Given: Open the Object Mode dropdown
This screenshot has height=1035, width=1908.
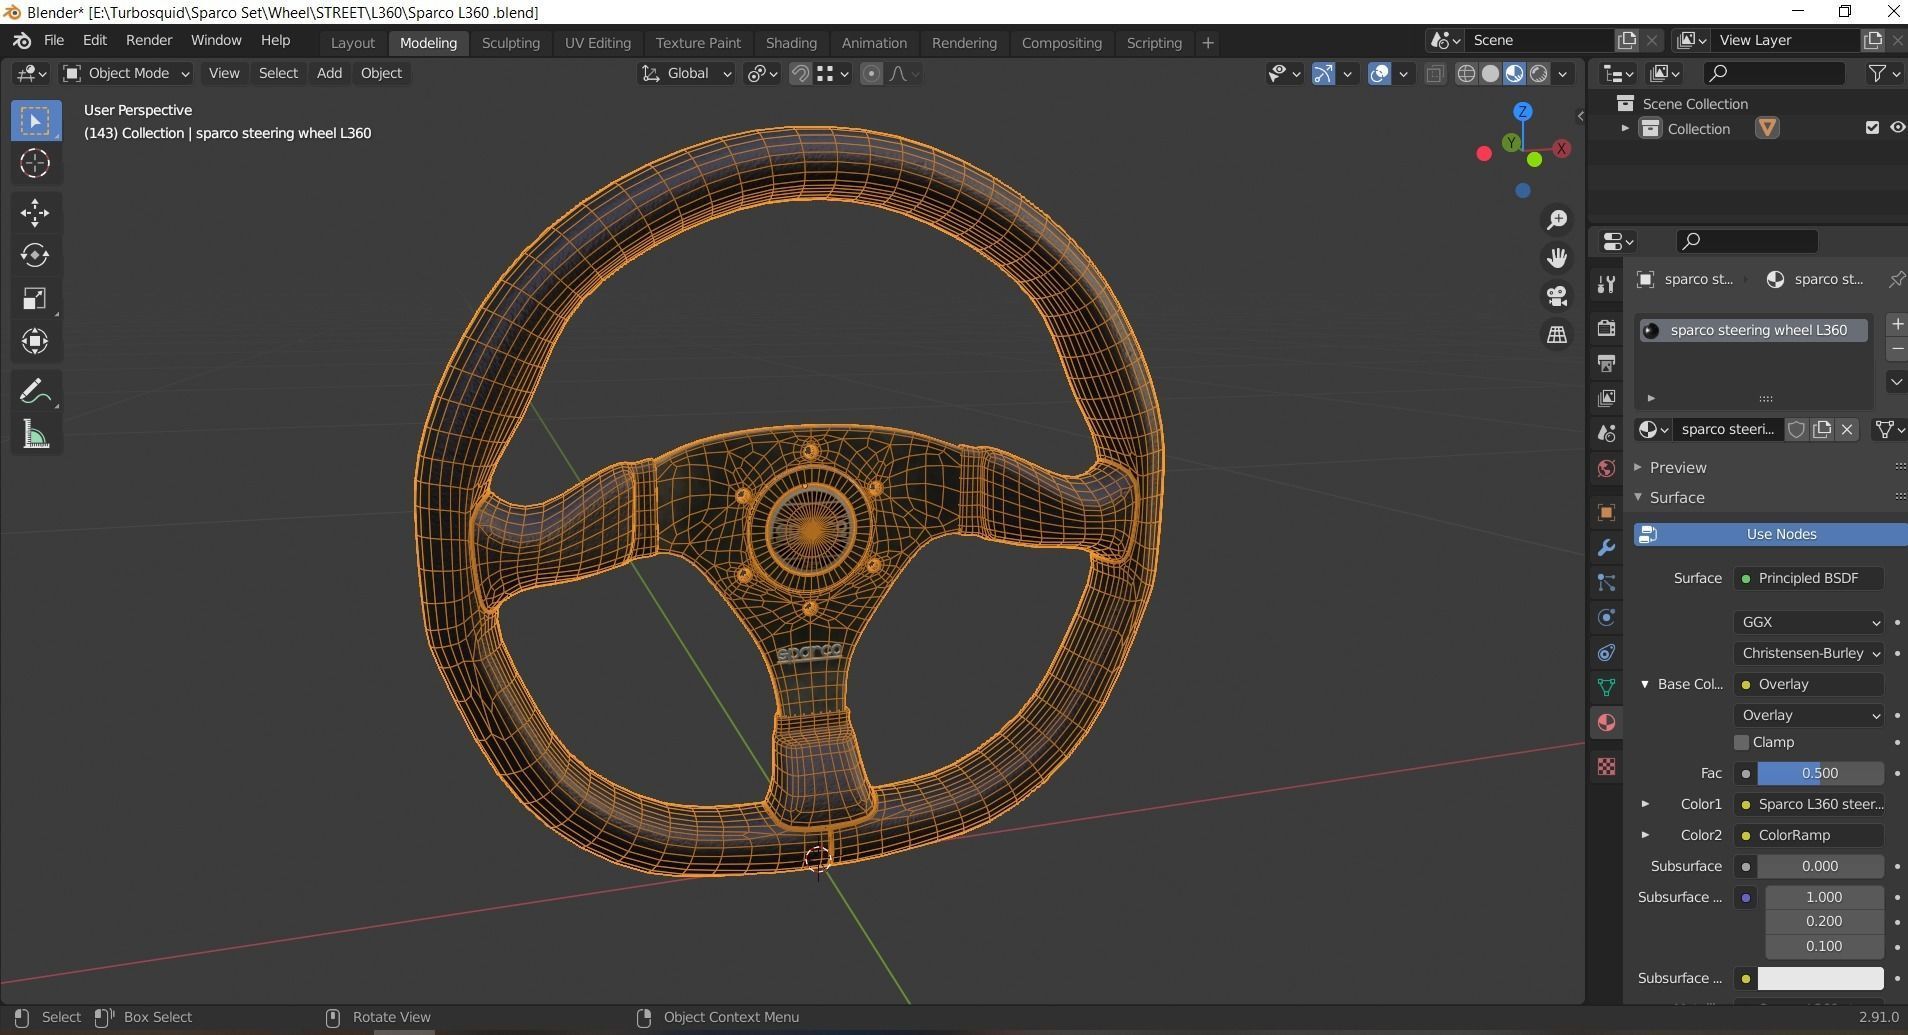Looking at the screenshot, I should [126, 73].
